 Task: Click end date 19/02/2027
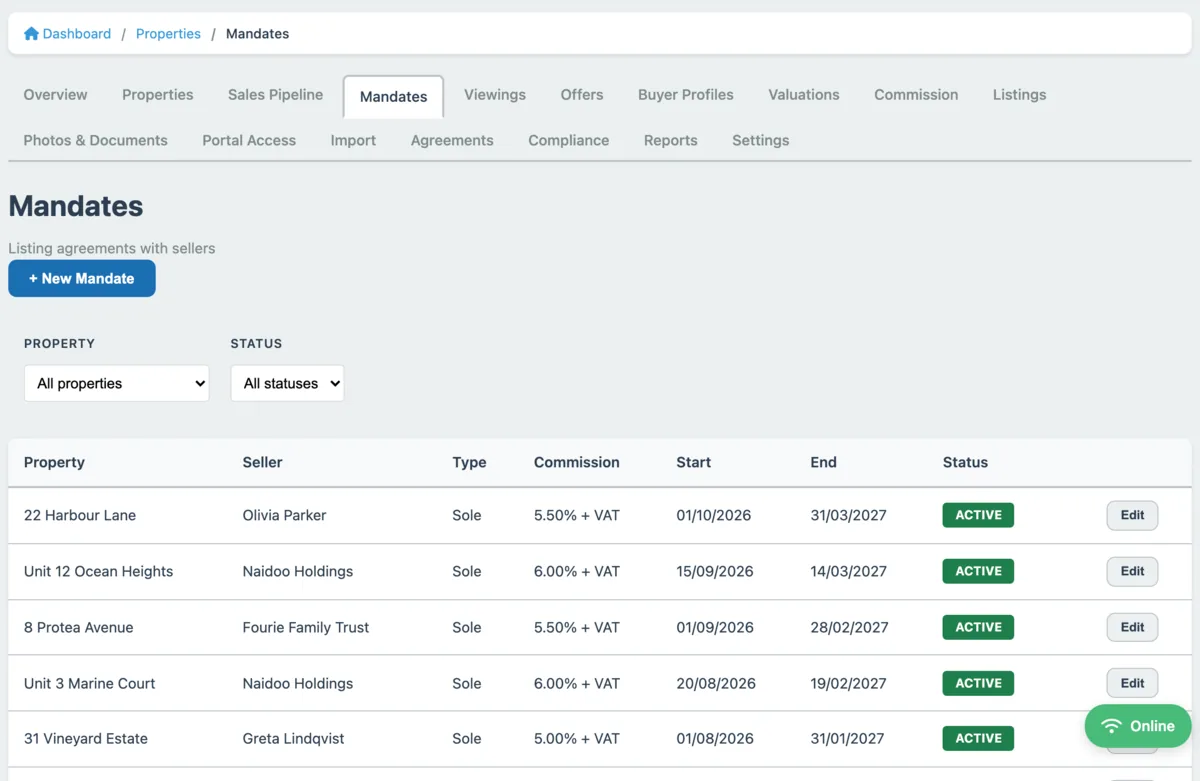(849, 684)
